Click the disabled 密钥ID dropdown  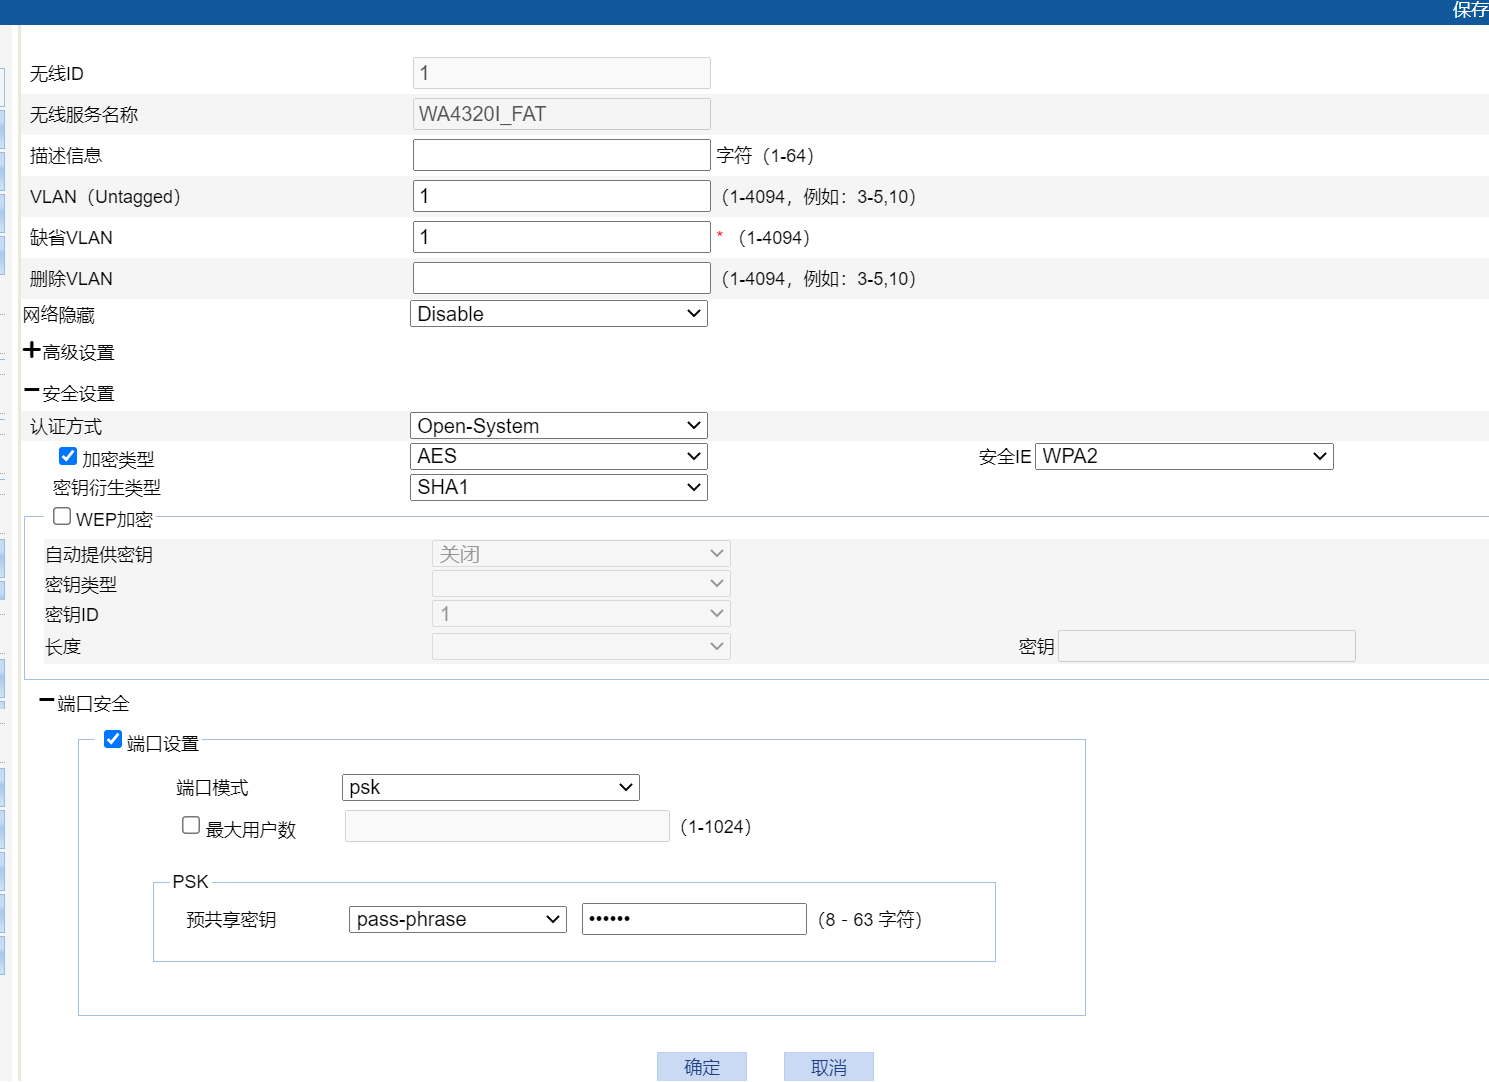pyautogui.click(x=581, y=614)
